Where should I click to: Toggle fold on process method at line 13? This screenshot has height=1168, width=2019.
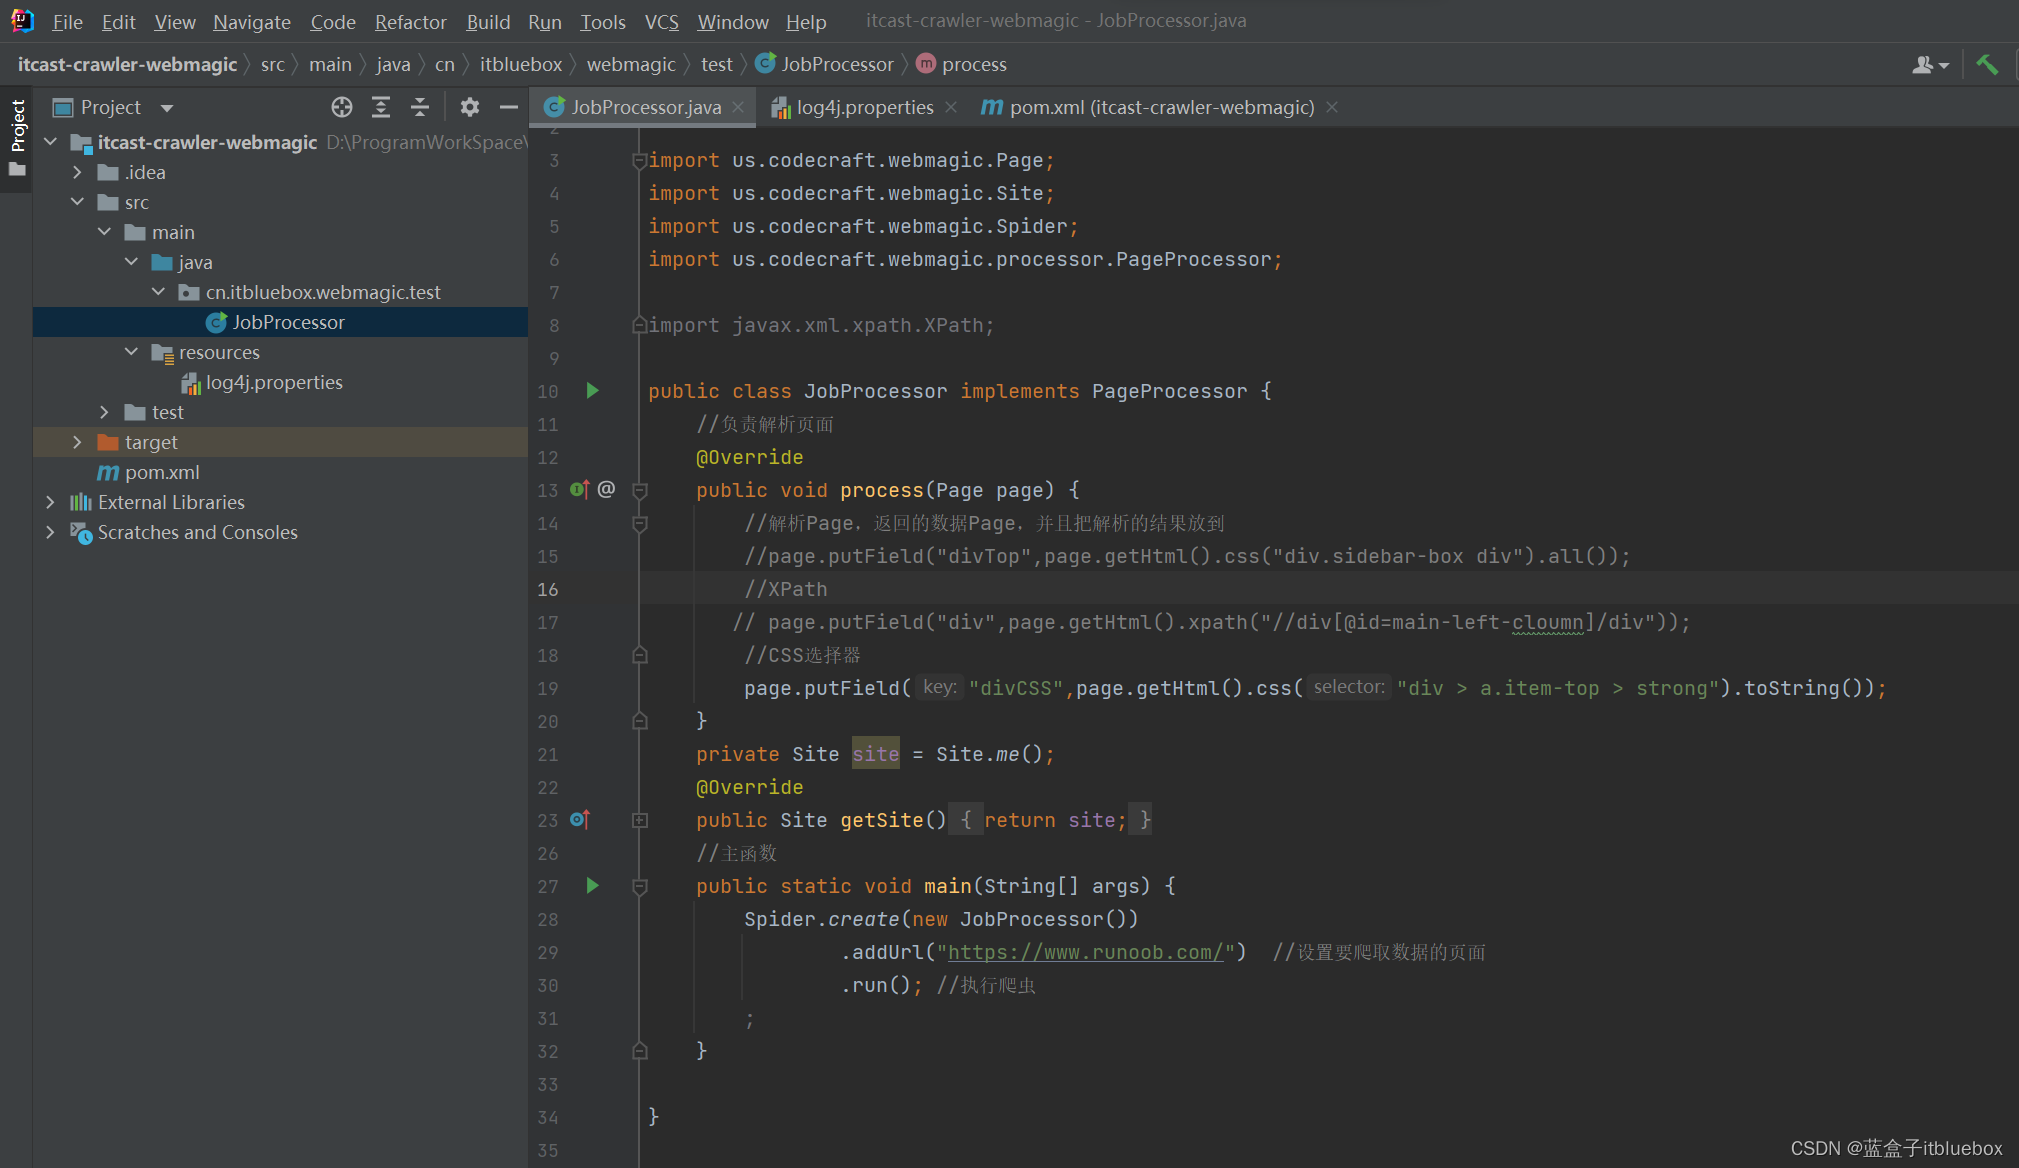pyautogui.click(x=640, y=490)
